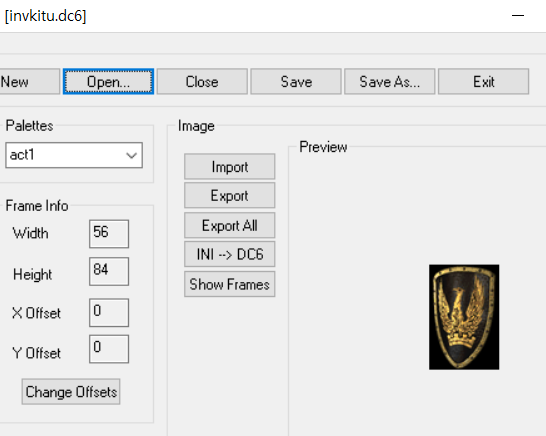The height and width of the screenshot is (436, 546).
Task: Export the current frame
Action: [x=229, y=195]
